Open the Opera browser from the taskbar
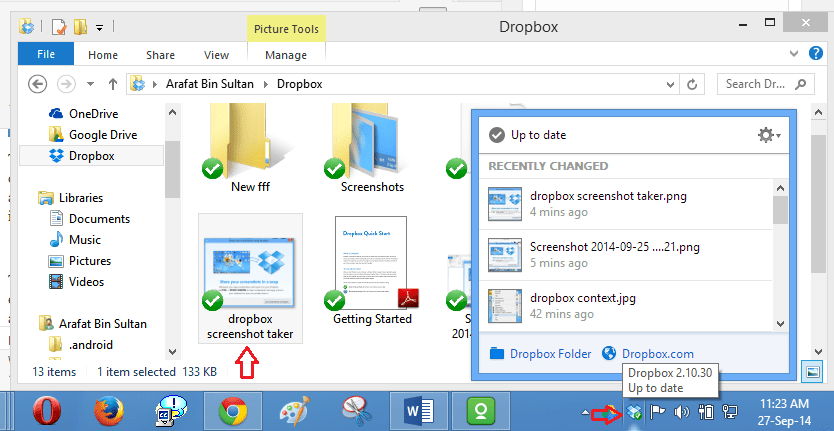The height and width of the screenshot is (431, 834). coord(47,412)
